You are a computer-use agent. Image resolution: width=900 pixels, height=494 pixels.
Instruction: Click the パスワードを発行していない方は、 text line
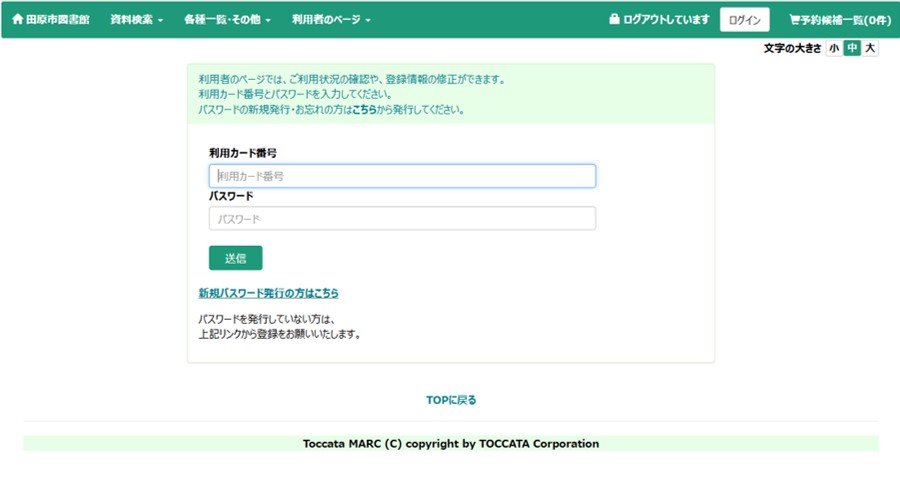[267, 320]
